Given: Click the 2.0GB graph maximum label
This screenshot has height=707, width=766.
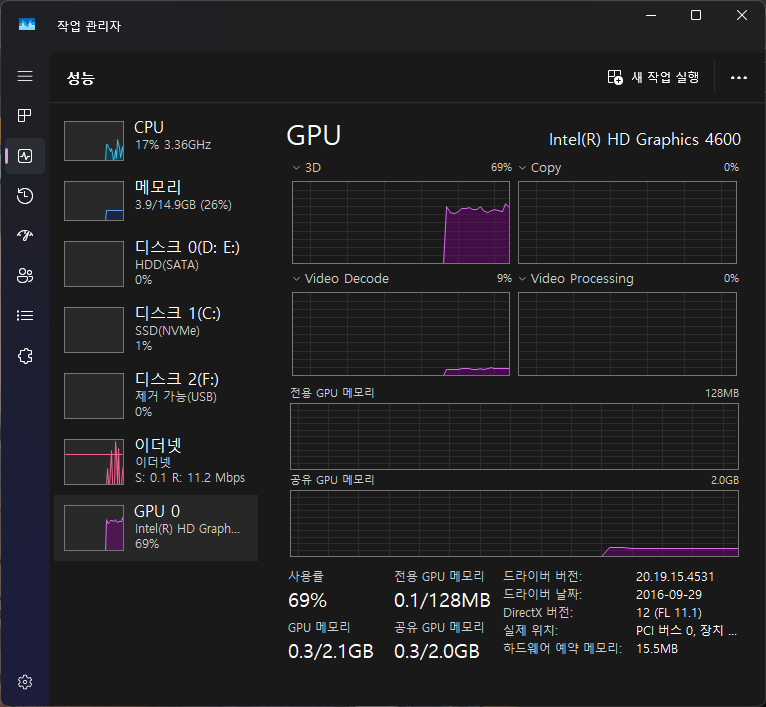Looking at the screenshot, I should [724, 480].
